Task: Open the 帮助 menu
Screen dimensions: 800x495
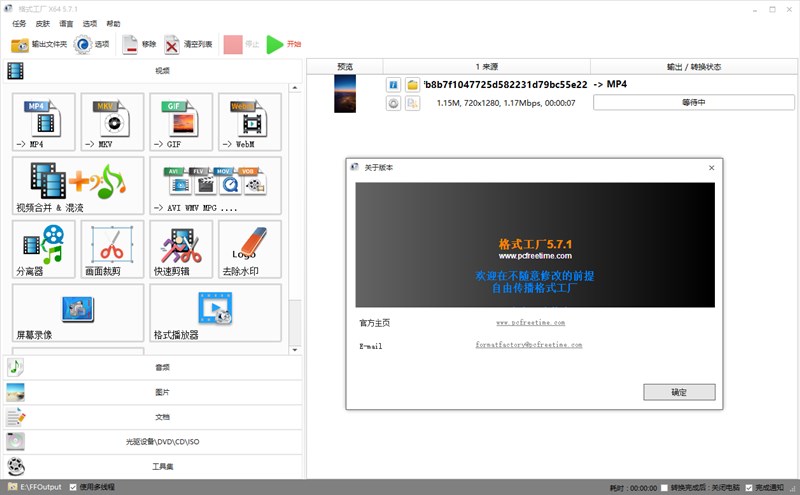Action: coord(113,23)
